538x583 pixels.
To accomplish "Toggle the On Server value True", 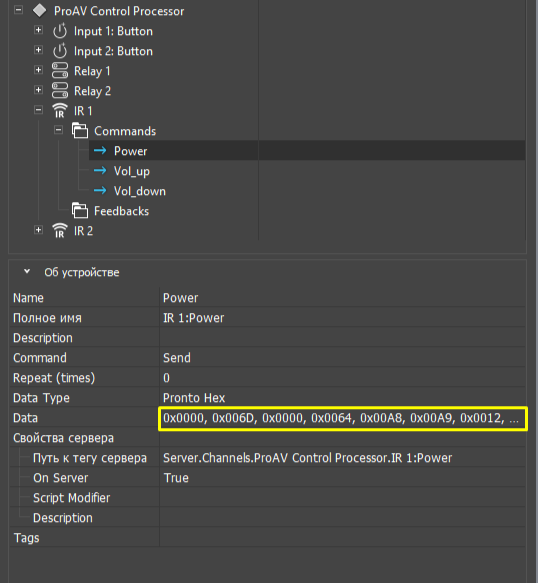I will pos(342,478).
